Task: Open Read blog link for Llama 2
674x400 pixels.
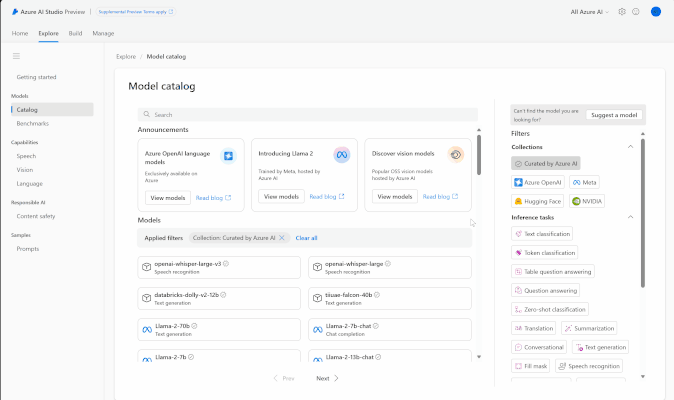Action: [x=327, y=196]
